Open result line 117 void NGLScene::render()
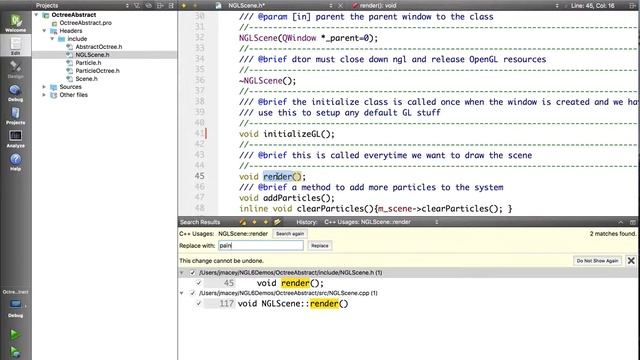 (293, 304)
